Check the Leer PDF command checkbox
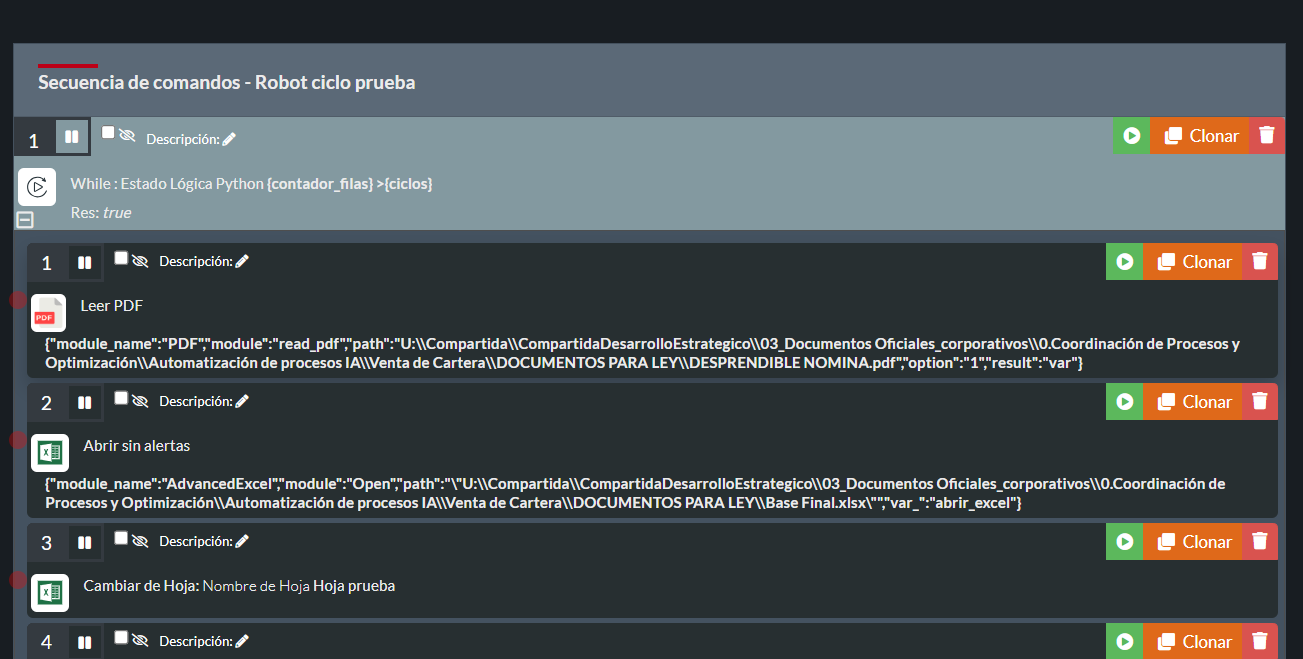The height and width of the screenshot is (659, 1303). pyautogui.click(x=121, y=258)
